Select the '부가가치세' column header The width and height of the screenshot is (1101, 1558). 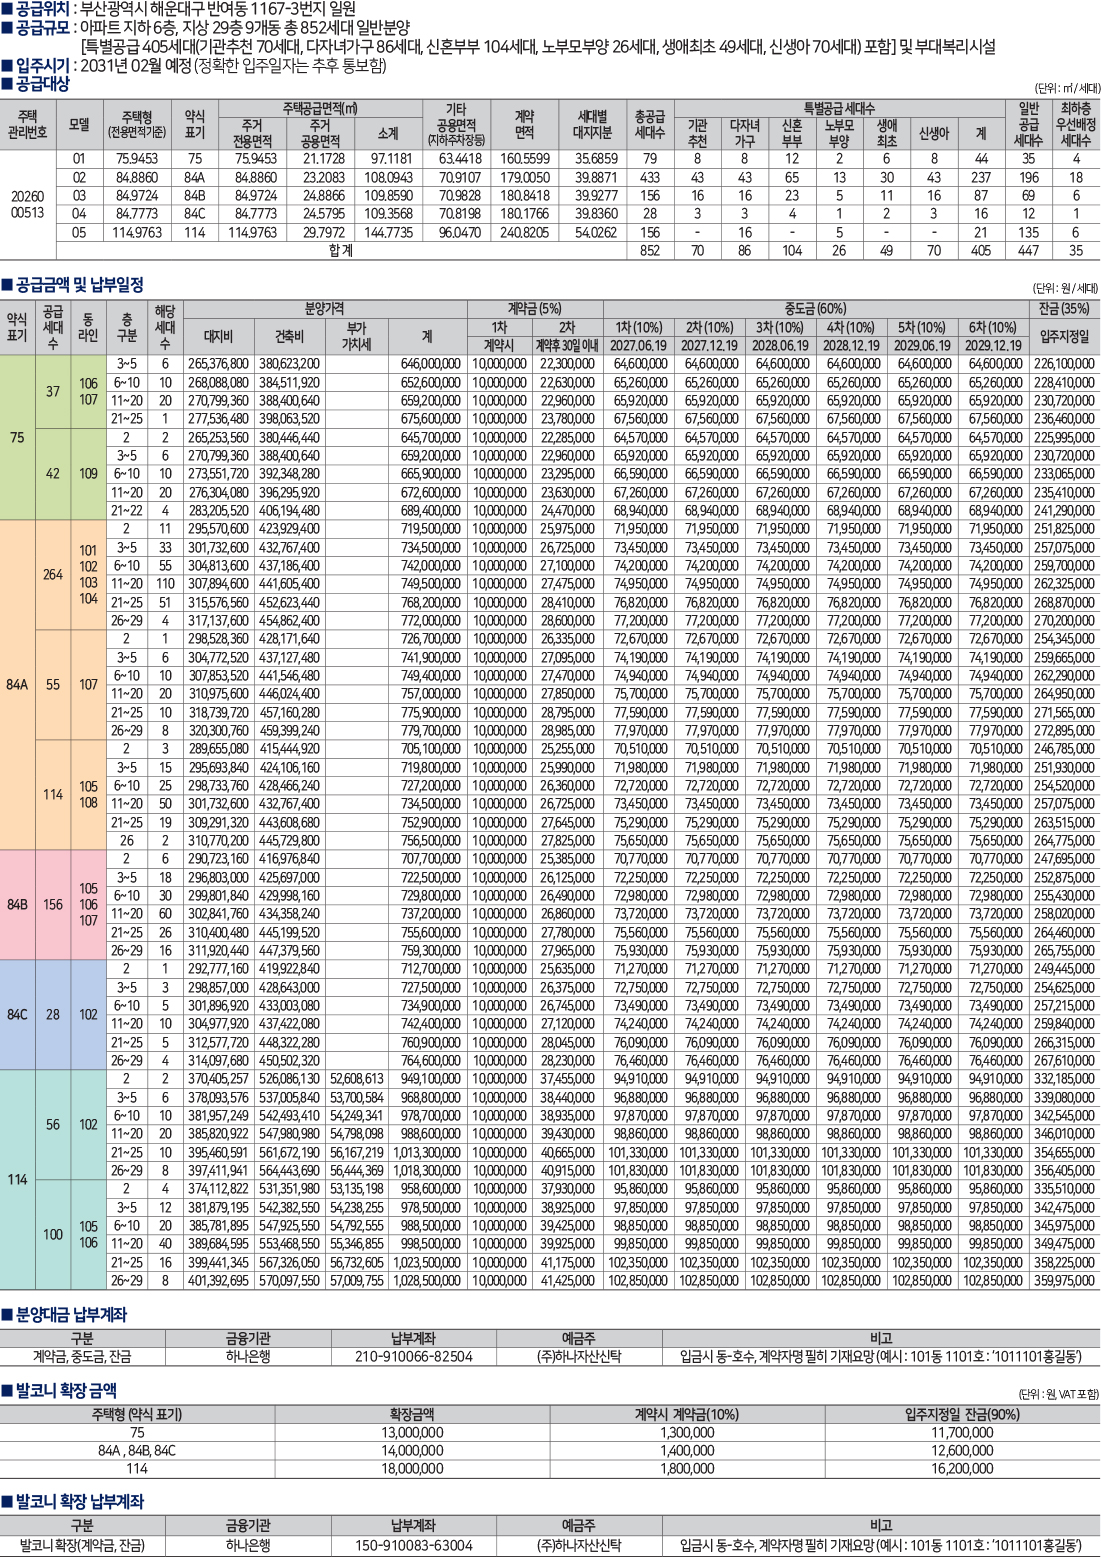(356, 336)
